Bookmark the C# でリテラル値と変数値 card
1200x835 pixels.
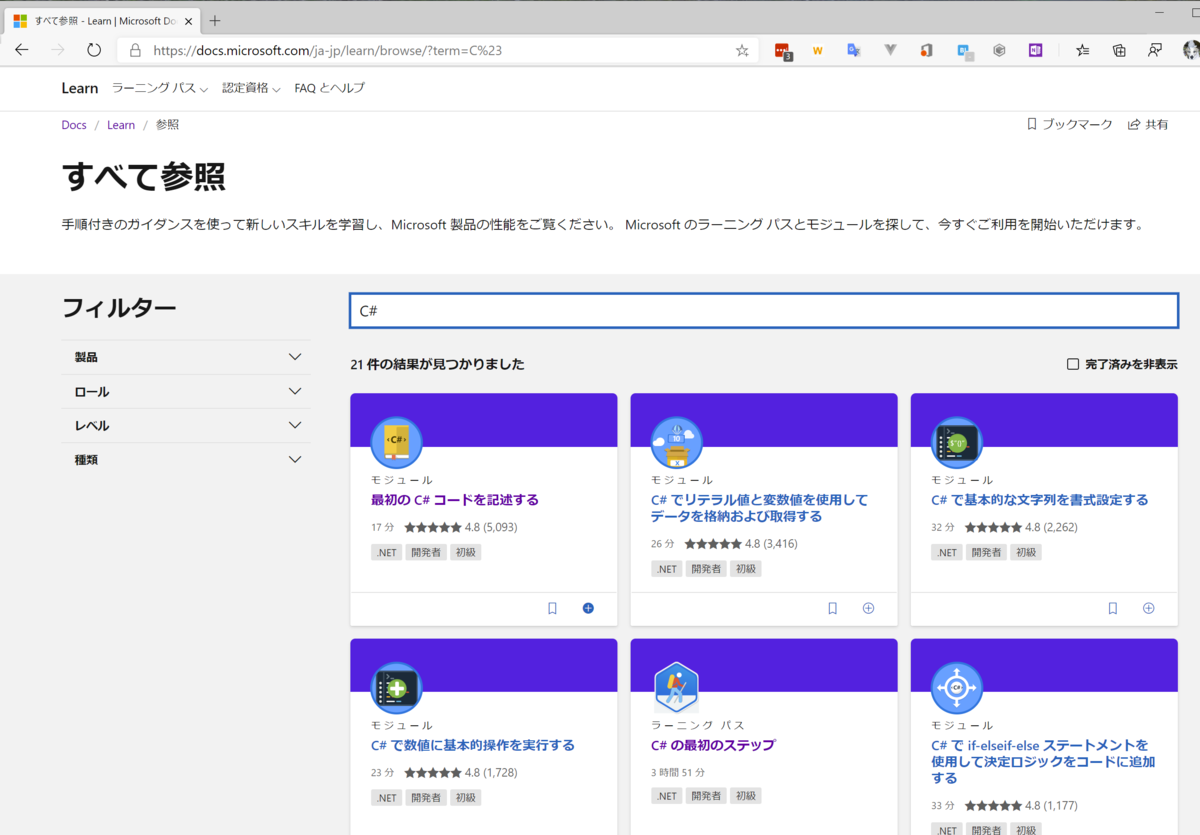832,608
